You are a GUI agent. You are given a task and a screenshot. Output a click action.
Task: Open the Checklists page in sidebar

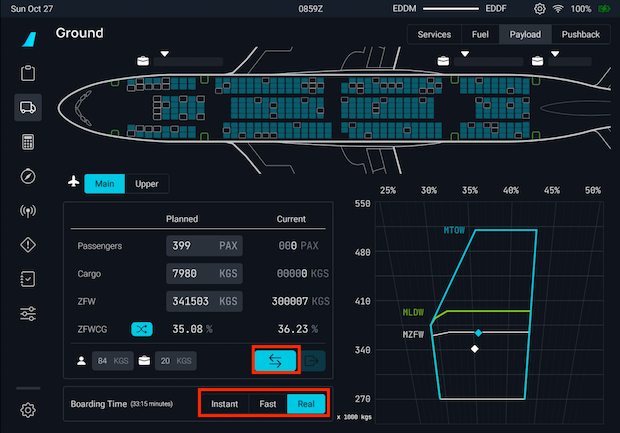tap(28, 279)
